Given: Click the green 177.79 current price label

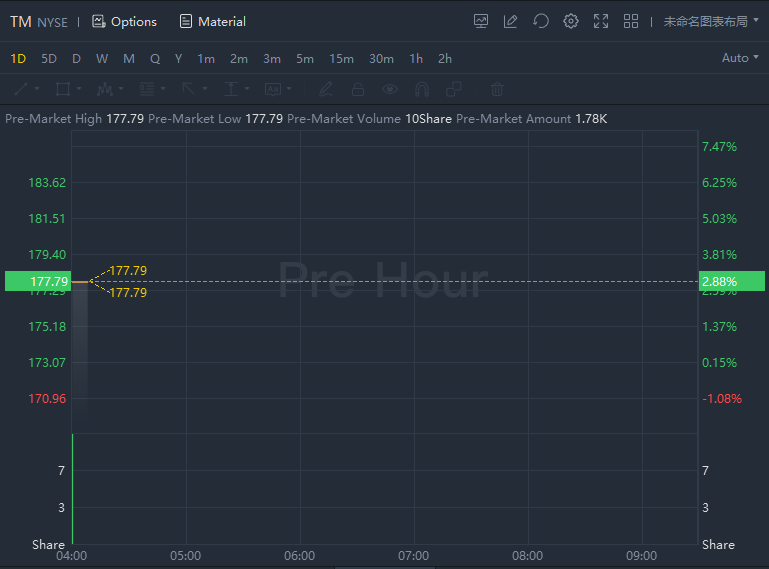Looking at the screenshot, I should 38,281.
